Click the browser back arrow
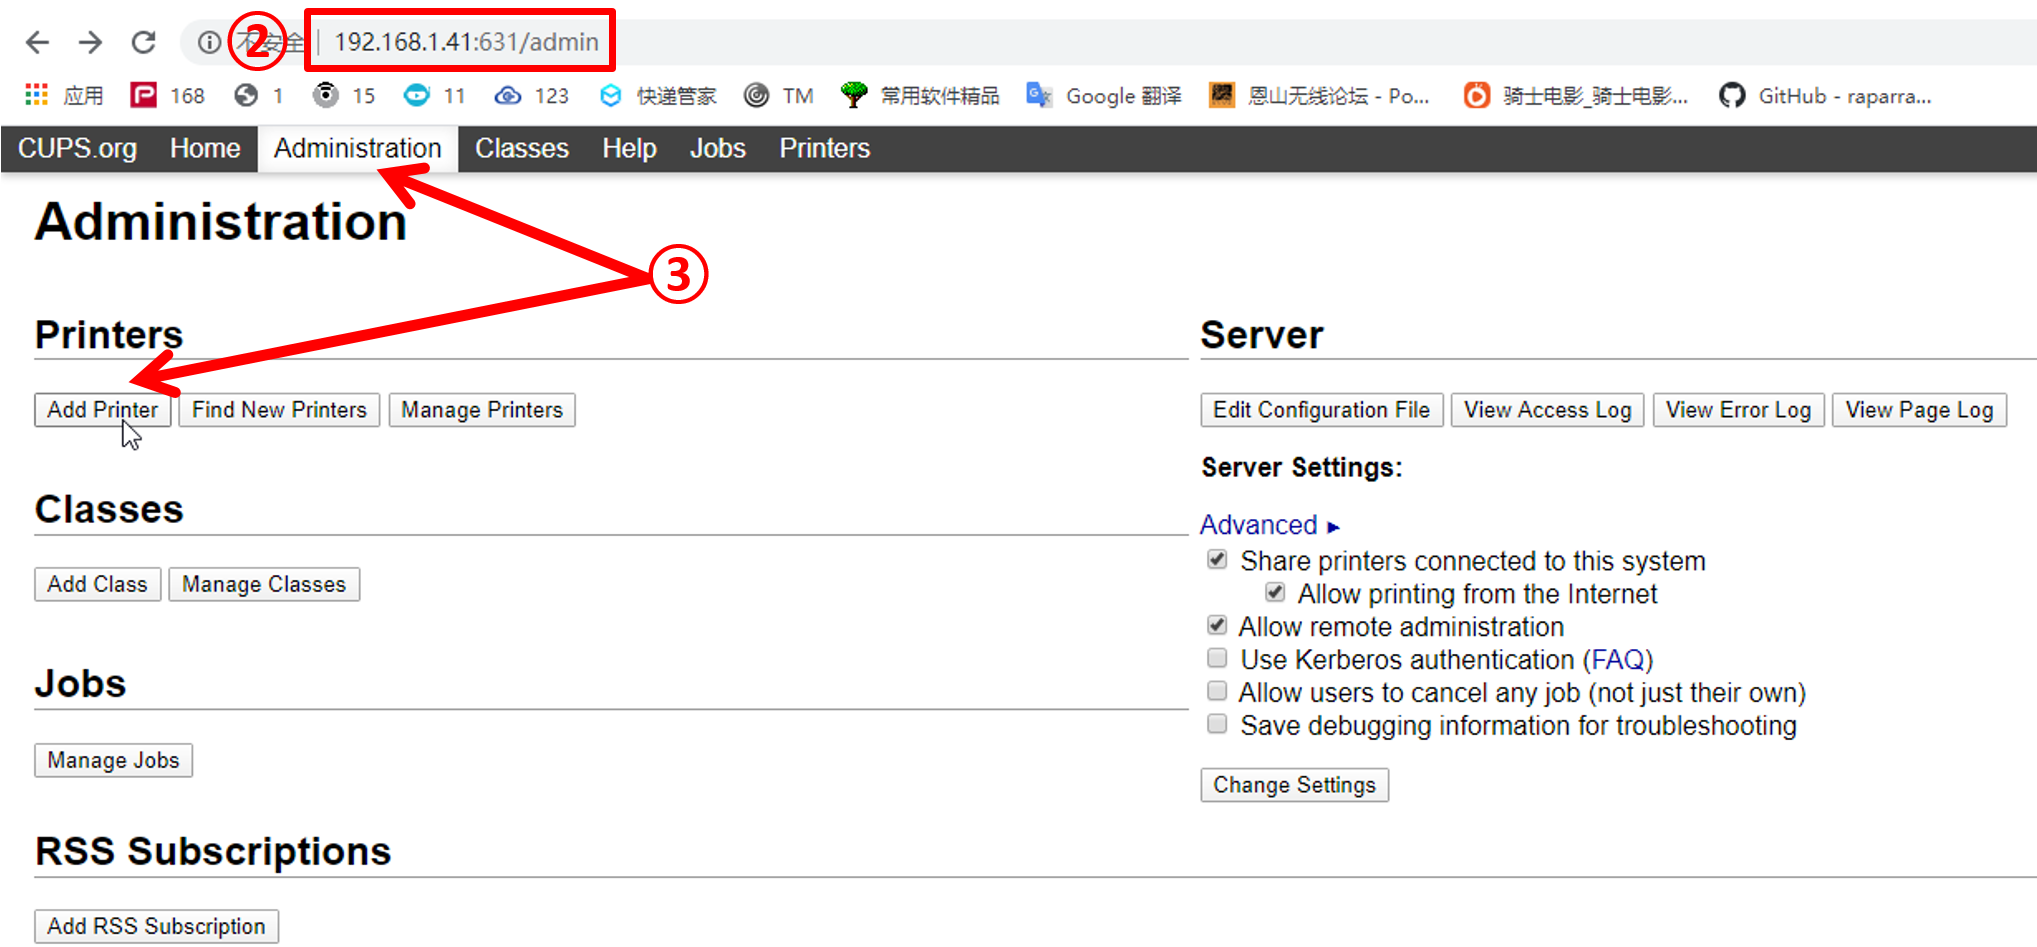 (37, 42)
